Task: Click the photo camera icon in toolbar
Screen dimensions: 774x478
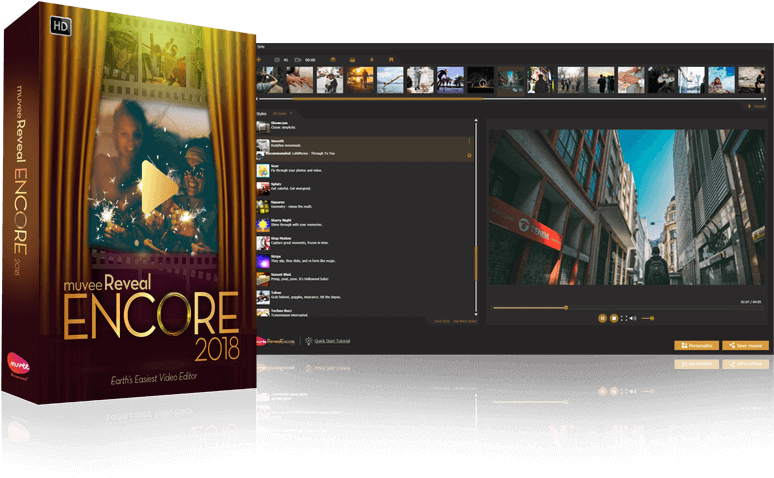Action: click(x=277, y=60)
